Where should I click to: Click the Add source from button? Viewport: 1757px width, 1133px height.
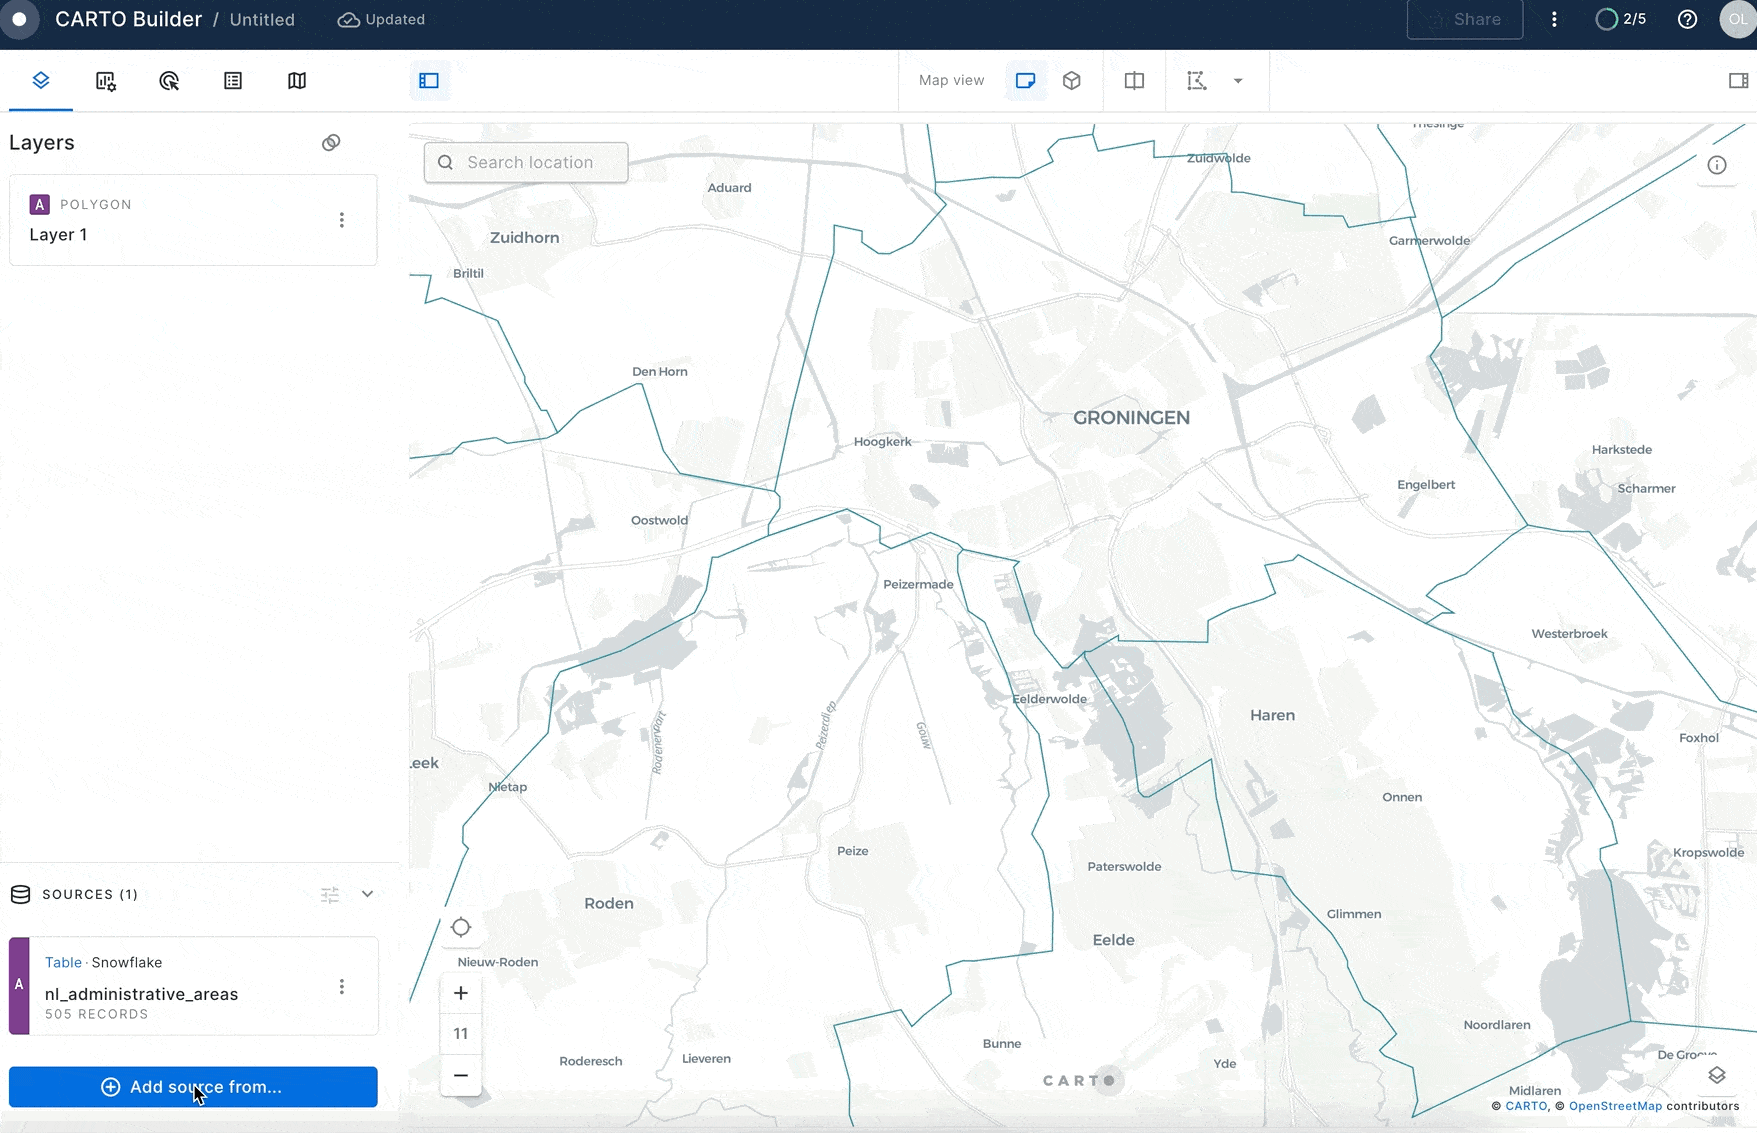coord(193,1087)
